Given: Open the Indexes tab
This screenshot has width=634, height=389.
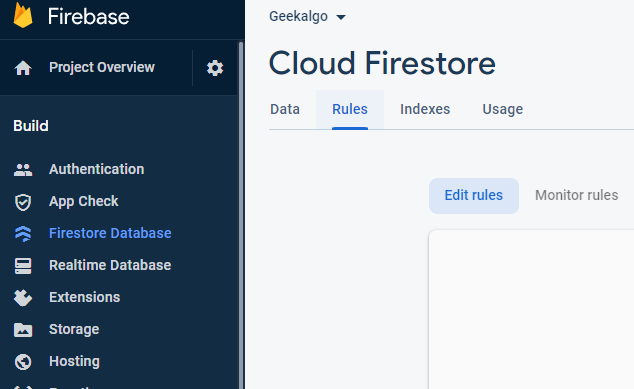Looking at the screenshot, I should [425, 109].
